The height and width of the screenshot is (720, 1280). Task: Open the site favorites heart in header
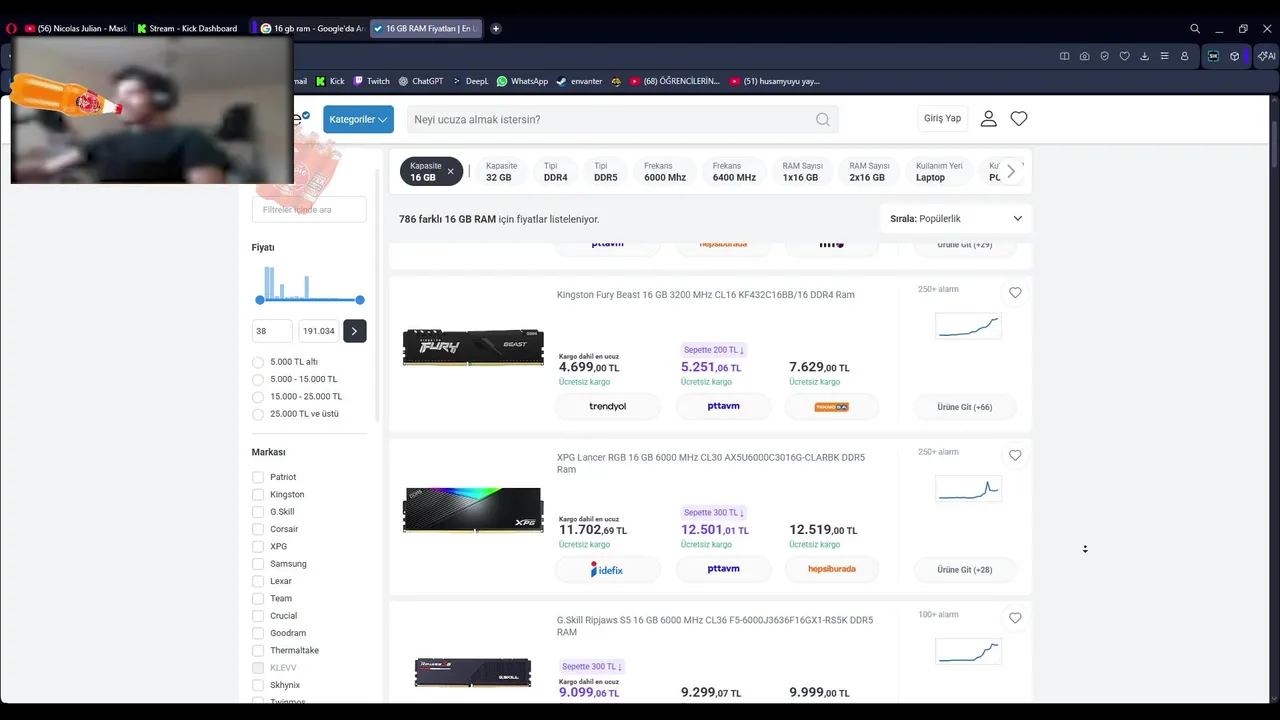pyautogui.click(x=1019, y=118)
